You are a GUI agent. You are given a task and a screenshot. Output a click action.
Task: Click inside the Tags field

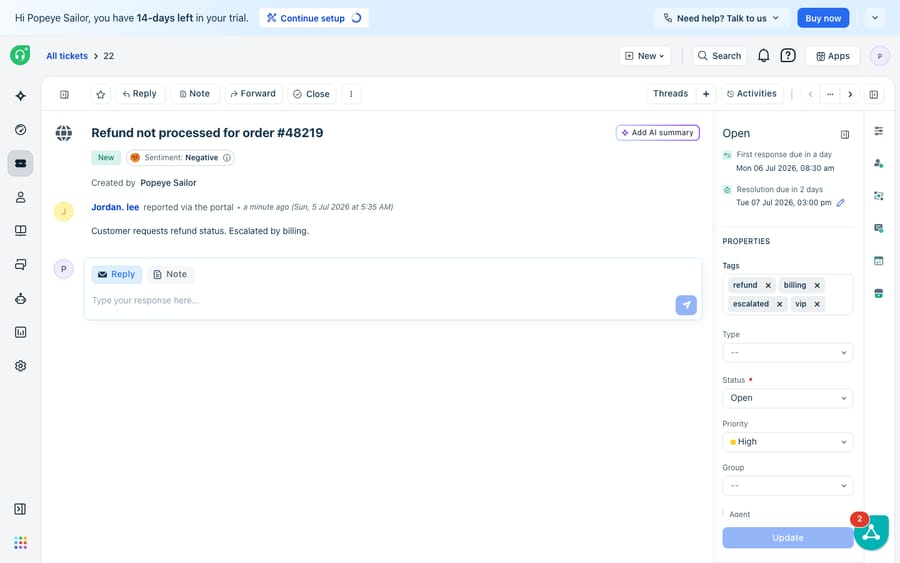[788, 294]
